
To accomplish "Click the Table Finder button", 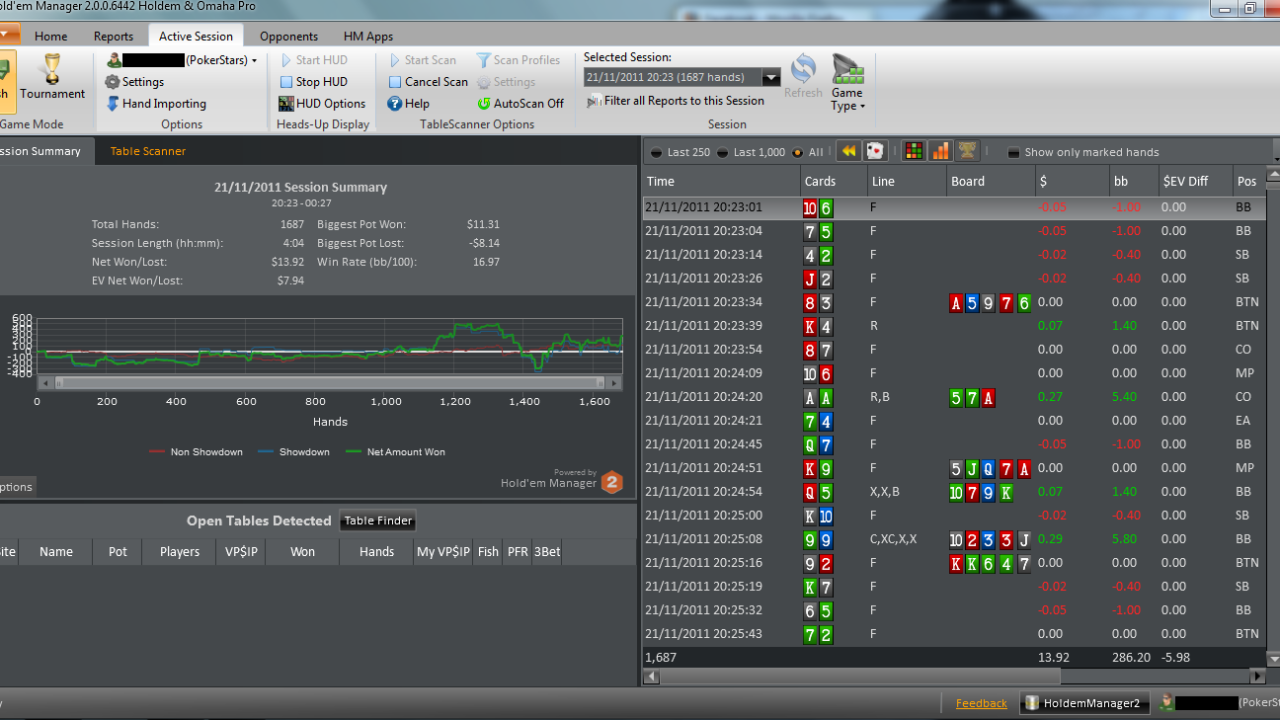I will click(378, 521).
